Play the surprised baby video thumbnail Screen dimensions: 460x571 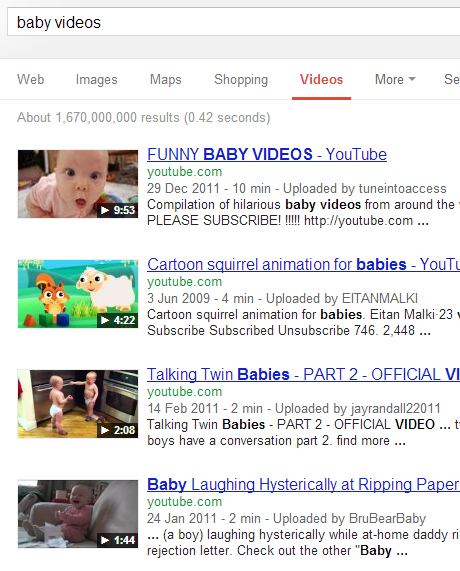click(x=78, y=184)
